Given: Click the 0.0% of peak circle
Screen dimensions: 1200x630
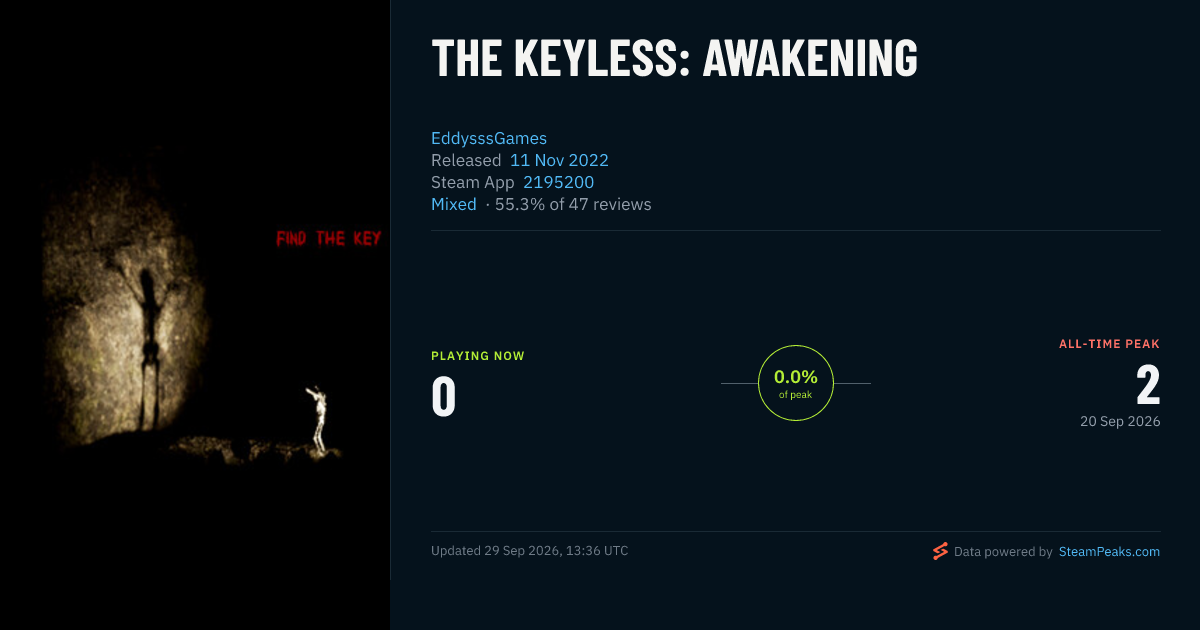Looking at the screenshot, I should point(796,383).
